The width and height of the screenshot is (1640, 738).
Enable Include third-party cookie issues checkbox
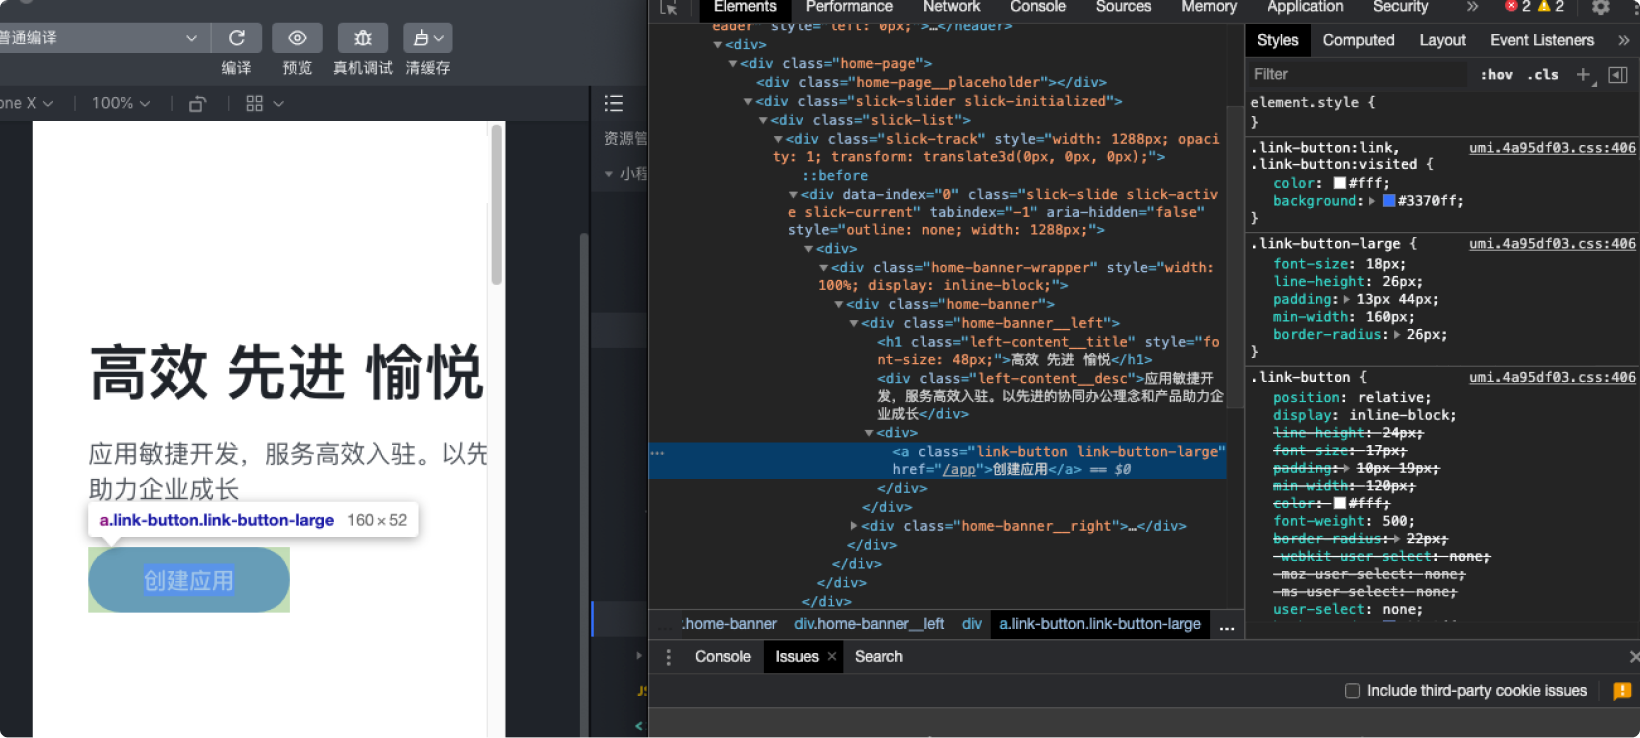click(x=1352, y=691)
